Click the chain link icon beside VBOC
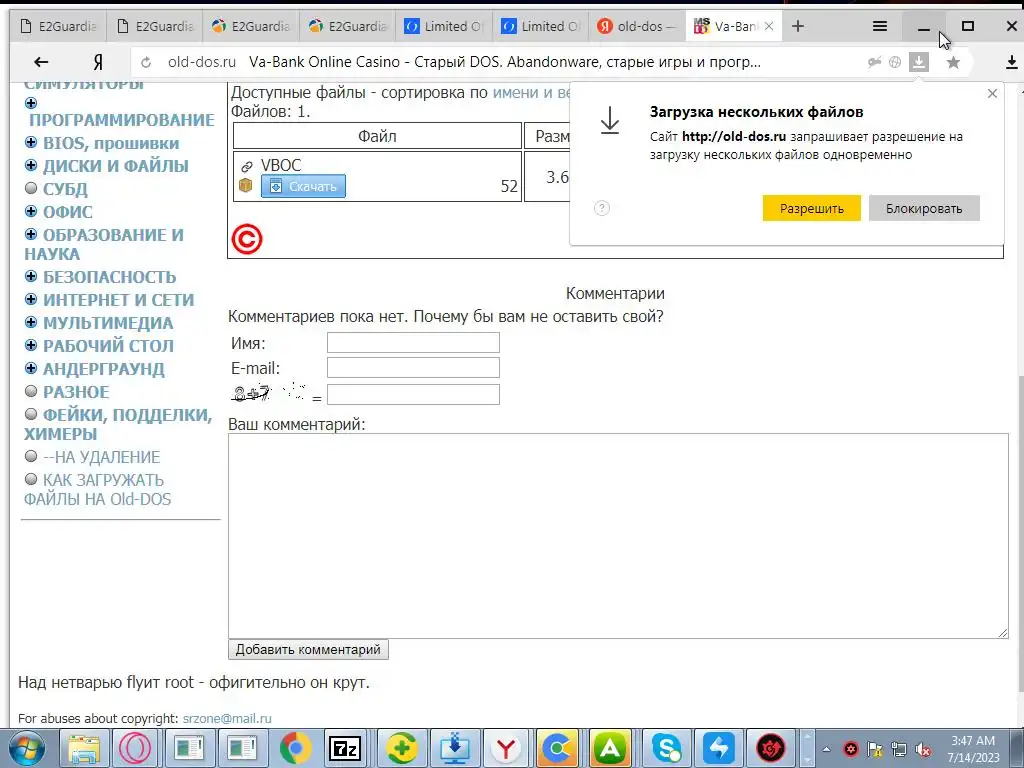The image size is (1024, 768). [x=246, y=167]
